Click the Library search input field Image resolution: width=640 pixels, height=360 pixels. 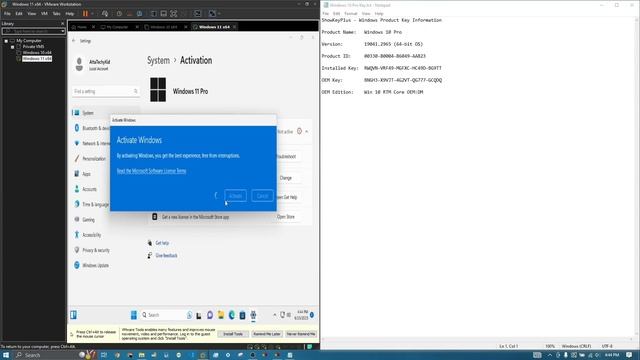[x=31, y=31]
